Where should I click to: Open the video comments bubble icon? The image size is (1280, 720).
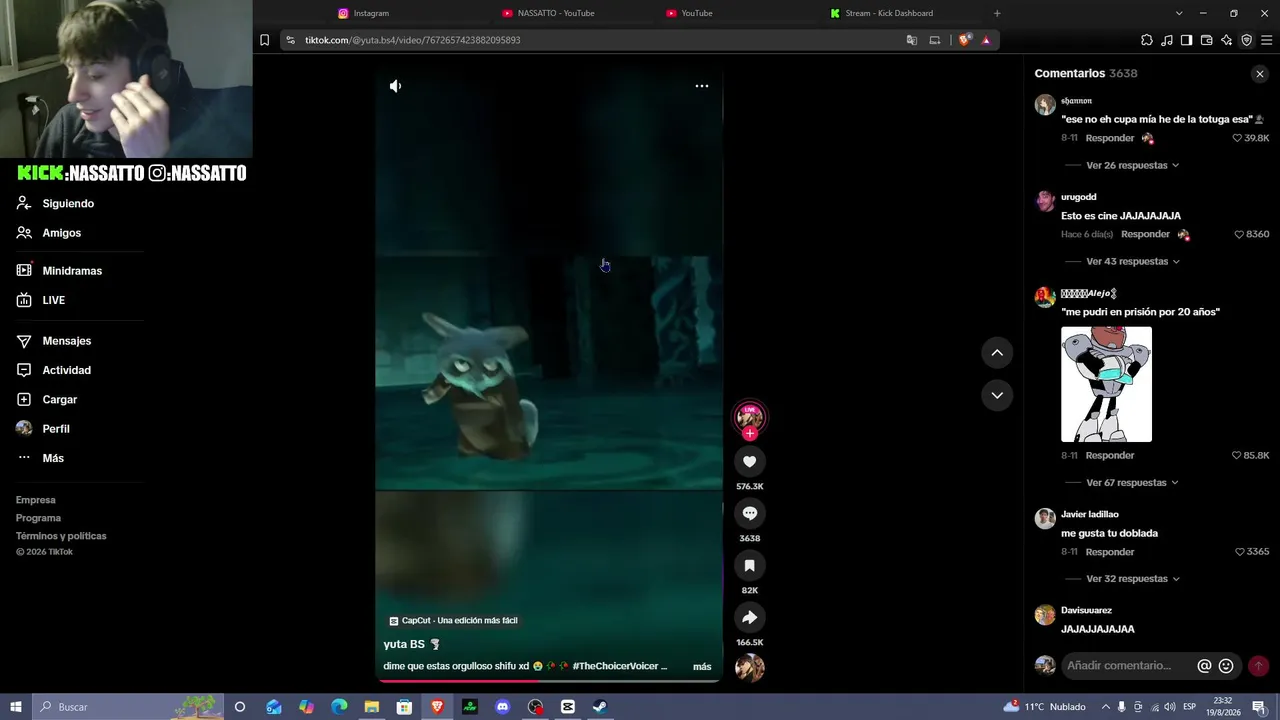pyautogui.click(x=750, y=513)
